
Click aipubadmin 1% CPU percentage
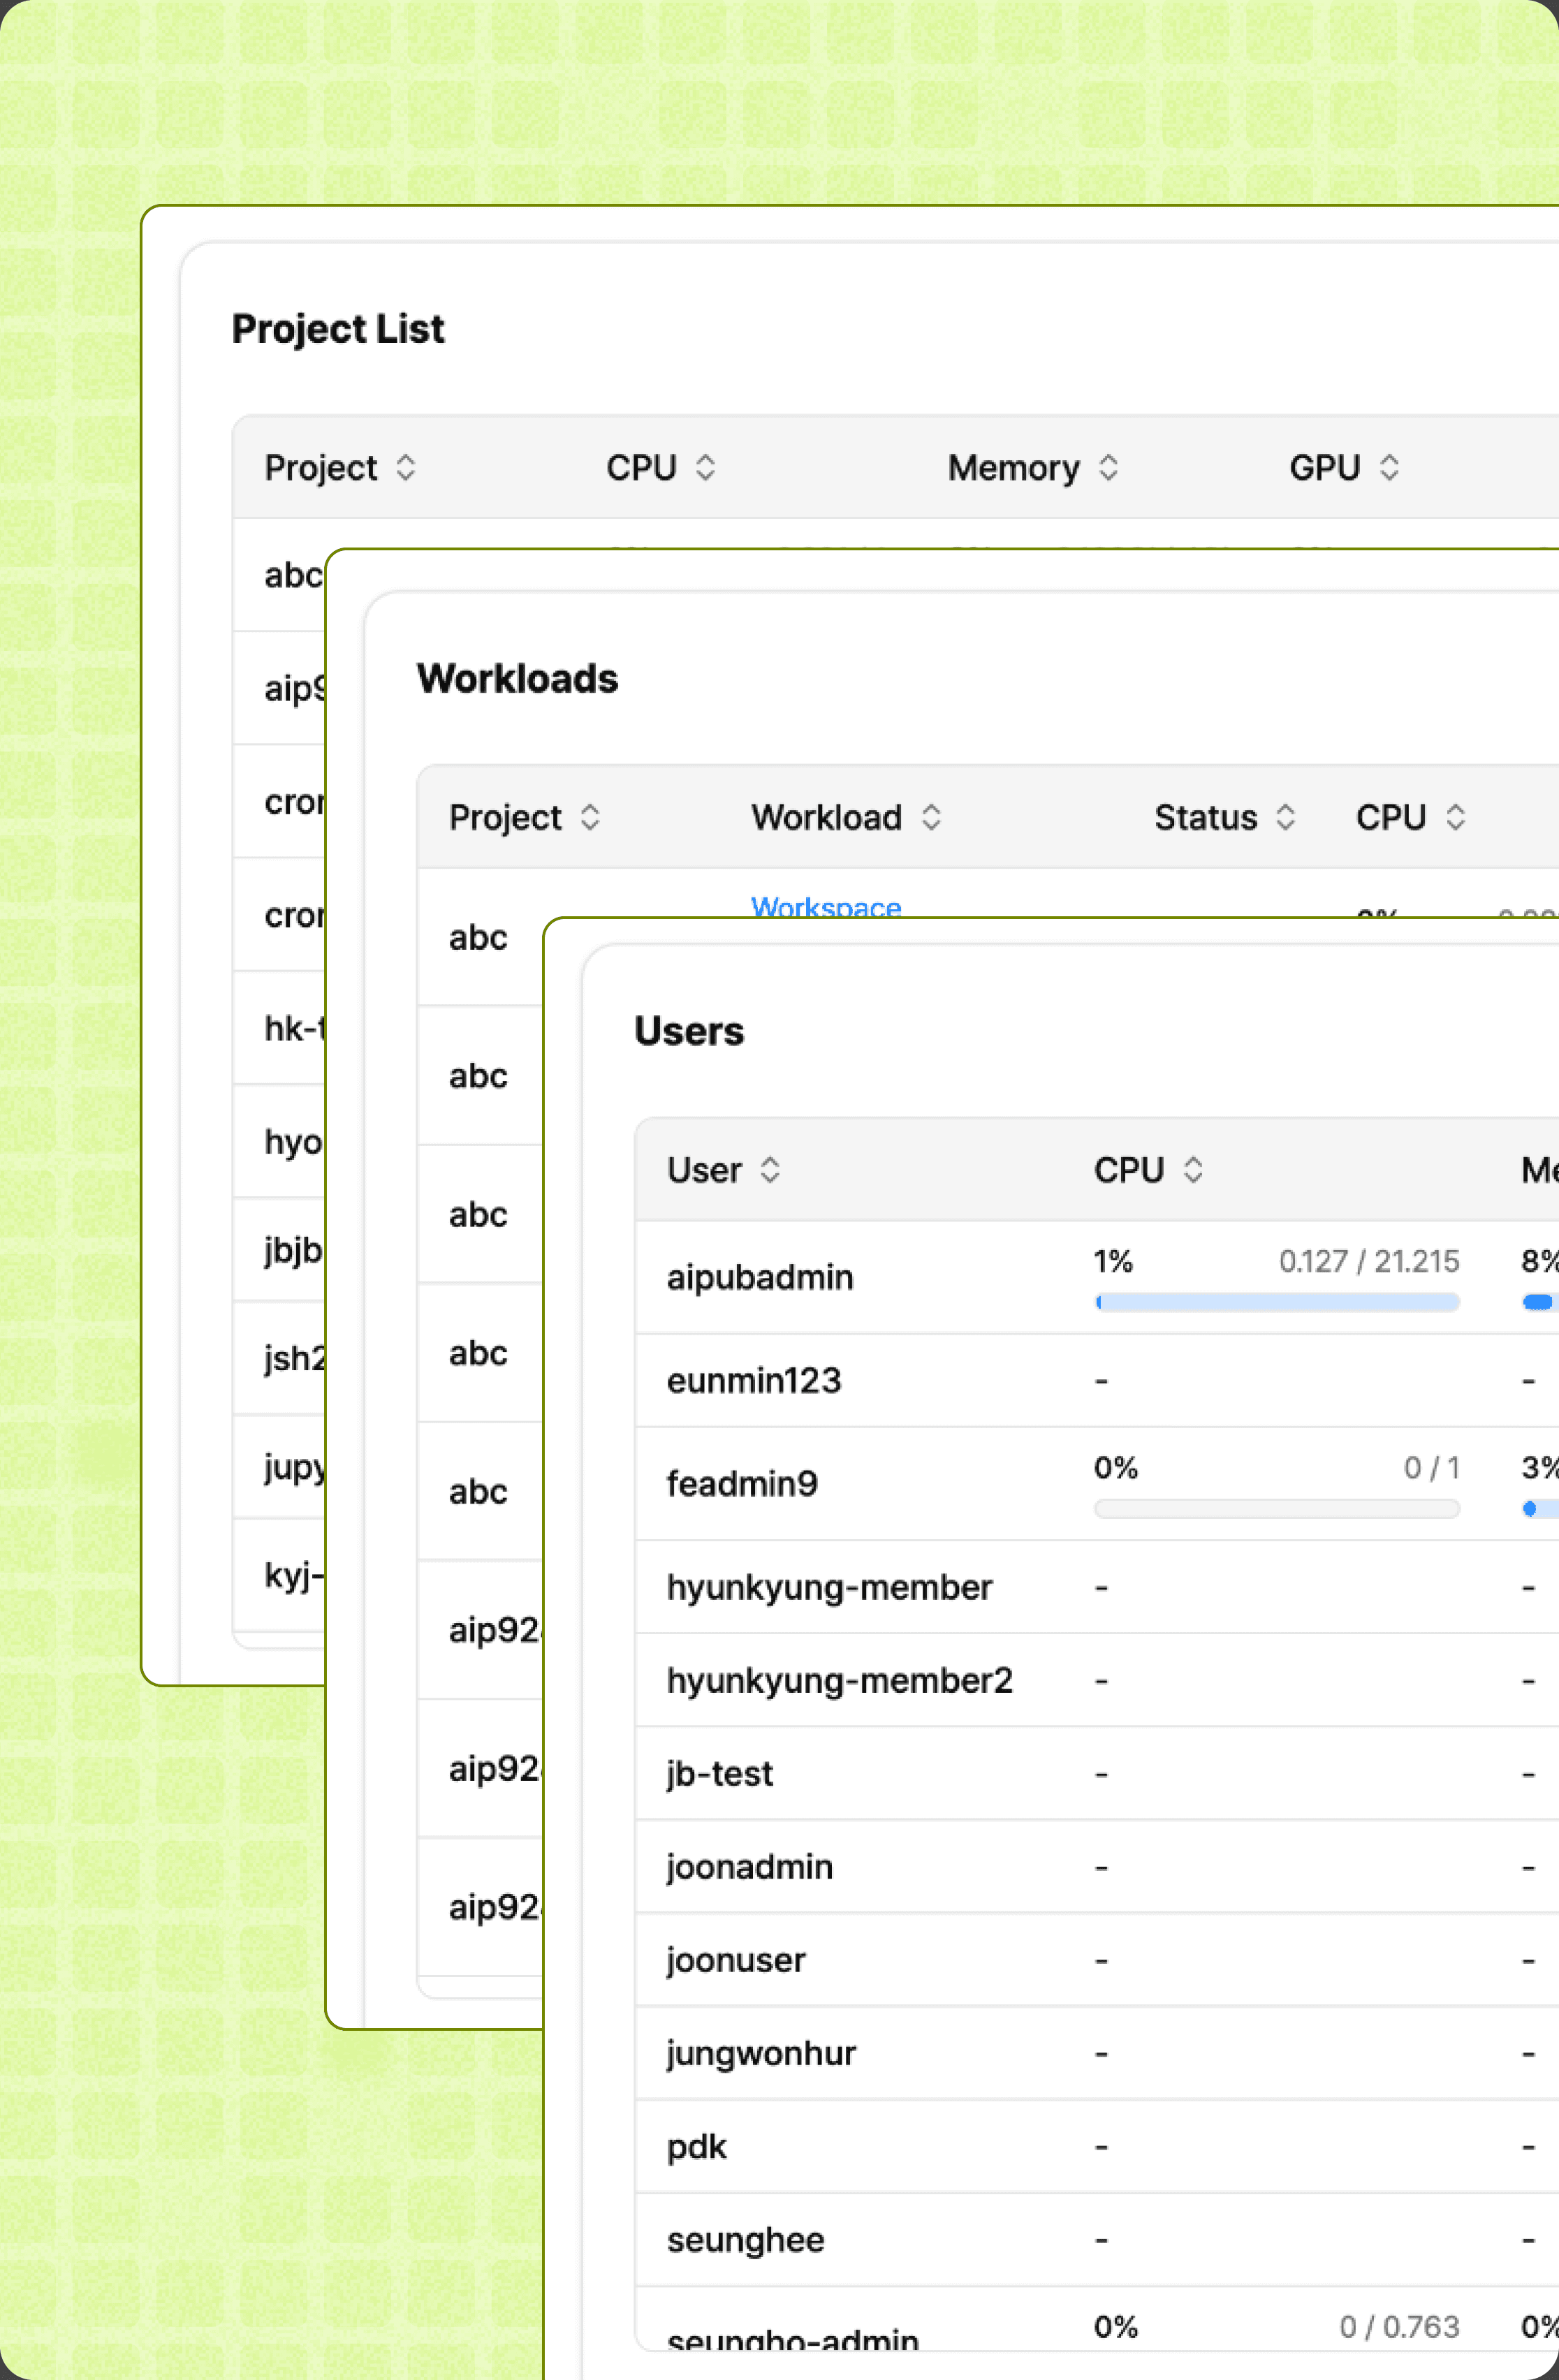pyautogui.click(x=1113, y=1261)
